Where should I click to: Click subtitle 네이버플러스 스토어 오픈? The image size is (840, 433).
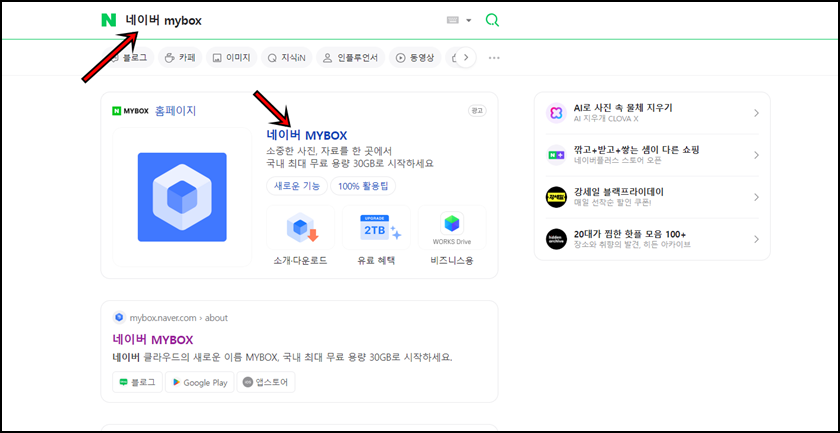point(618,160)
